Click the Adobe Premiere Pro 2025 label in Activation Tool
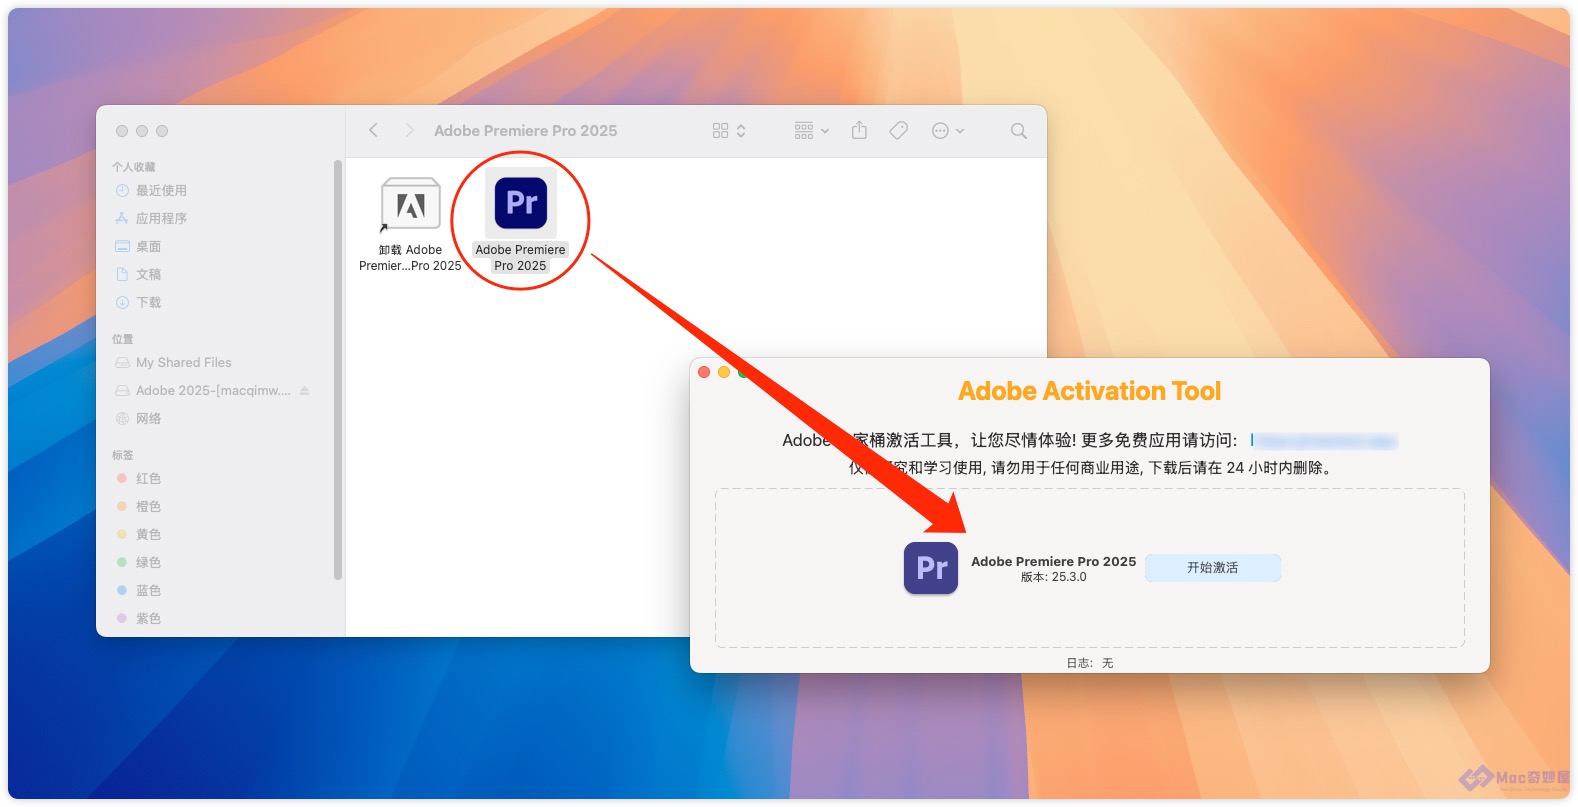This screenshot has width=1578, height=807. pos(1054,561)
